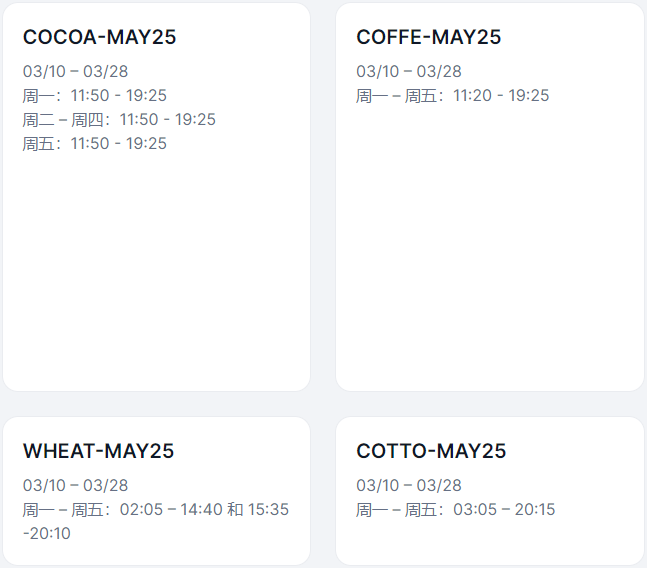Screen dimensions: 647x568
Task: Click the -20:10 continuation line in WHEAT card
Action: click(x=47, y=534)
